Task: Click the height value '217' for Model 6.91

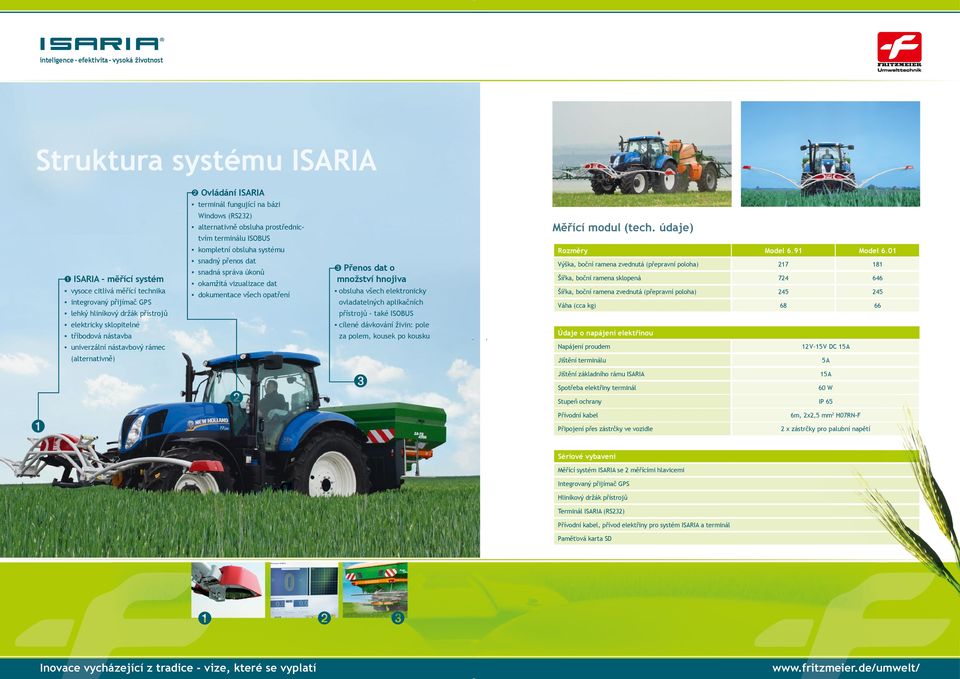Action: tap(783, 264)
